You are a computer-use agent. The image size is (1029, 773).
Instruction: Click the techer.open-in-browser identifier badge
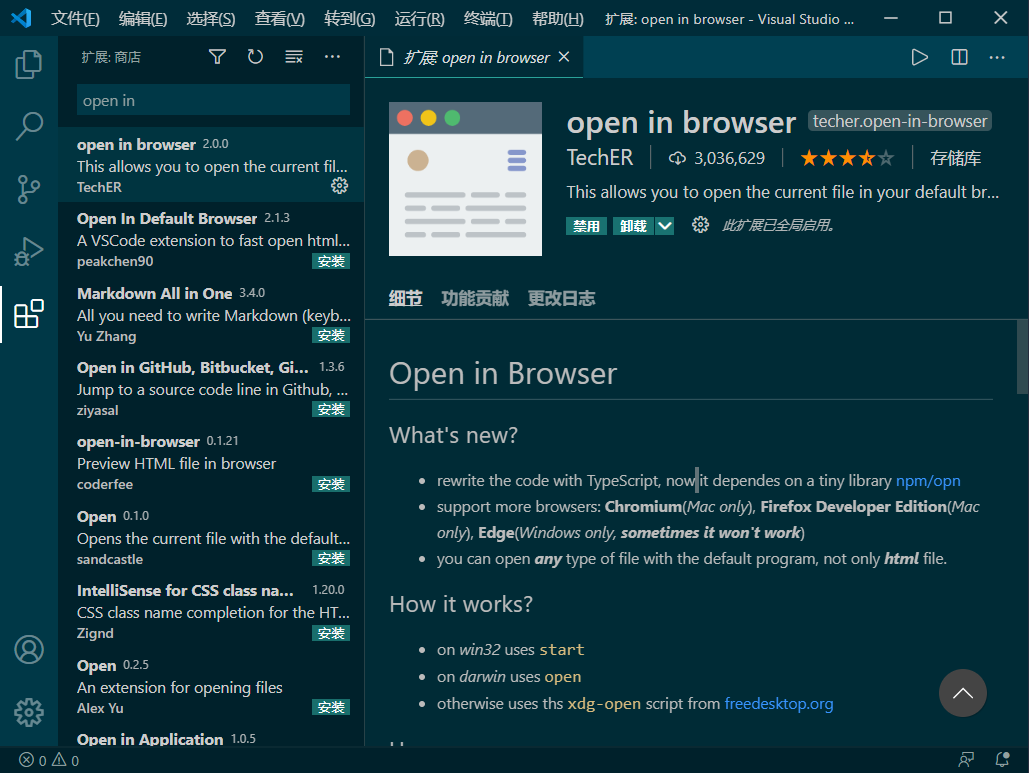(x=900, y=121)
